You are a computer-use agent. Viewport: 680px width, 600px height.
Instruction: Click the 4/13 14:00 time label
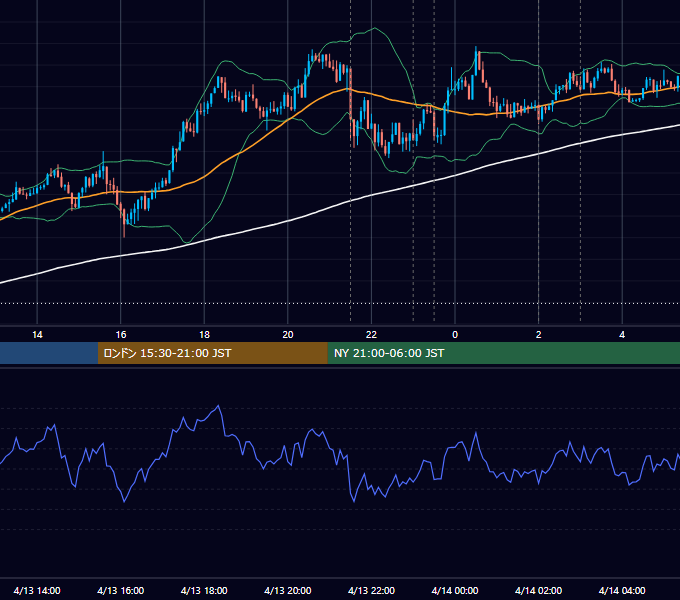[37, 590]
